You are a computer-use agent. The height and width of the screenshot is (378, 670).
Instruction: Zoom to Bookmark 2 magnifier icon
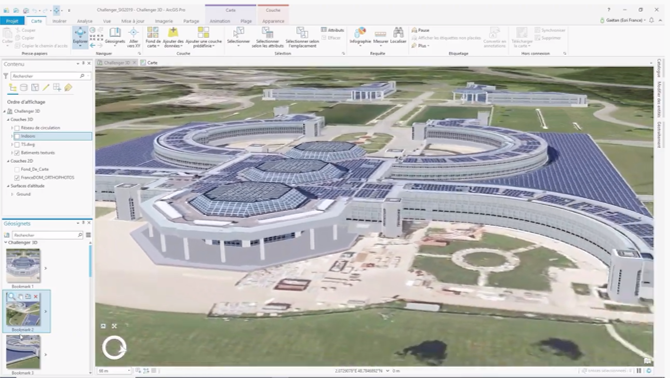12,296
